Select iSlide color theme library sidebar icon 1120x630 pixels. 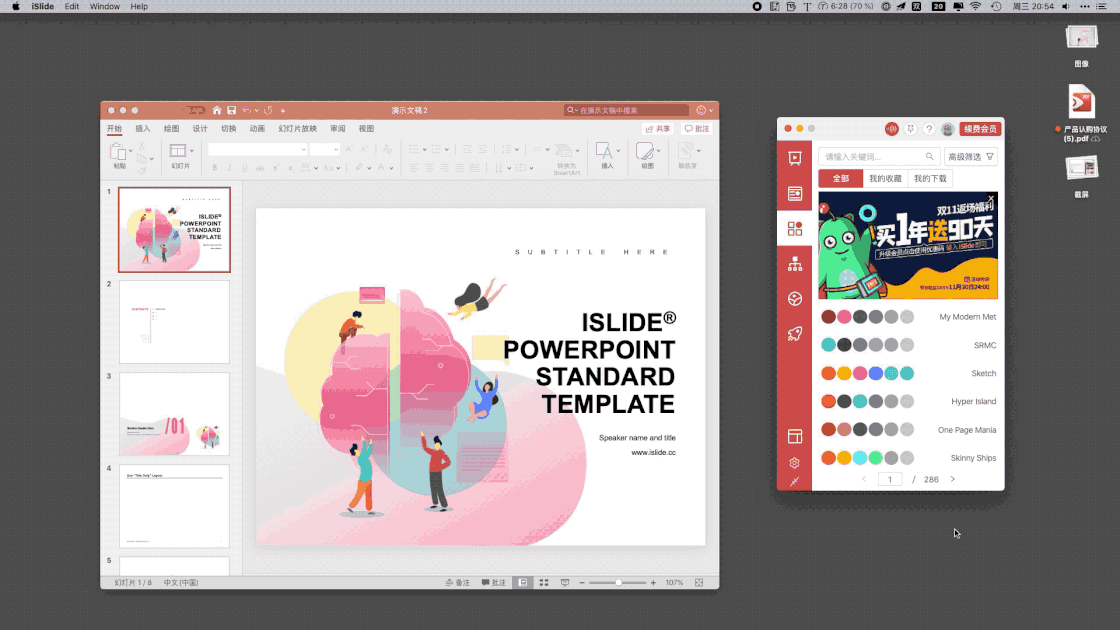pyautogui.click(x=794, y=229)
